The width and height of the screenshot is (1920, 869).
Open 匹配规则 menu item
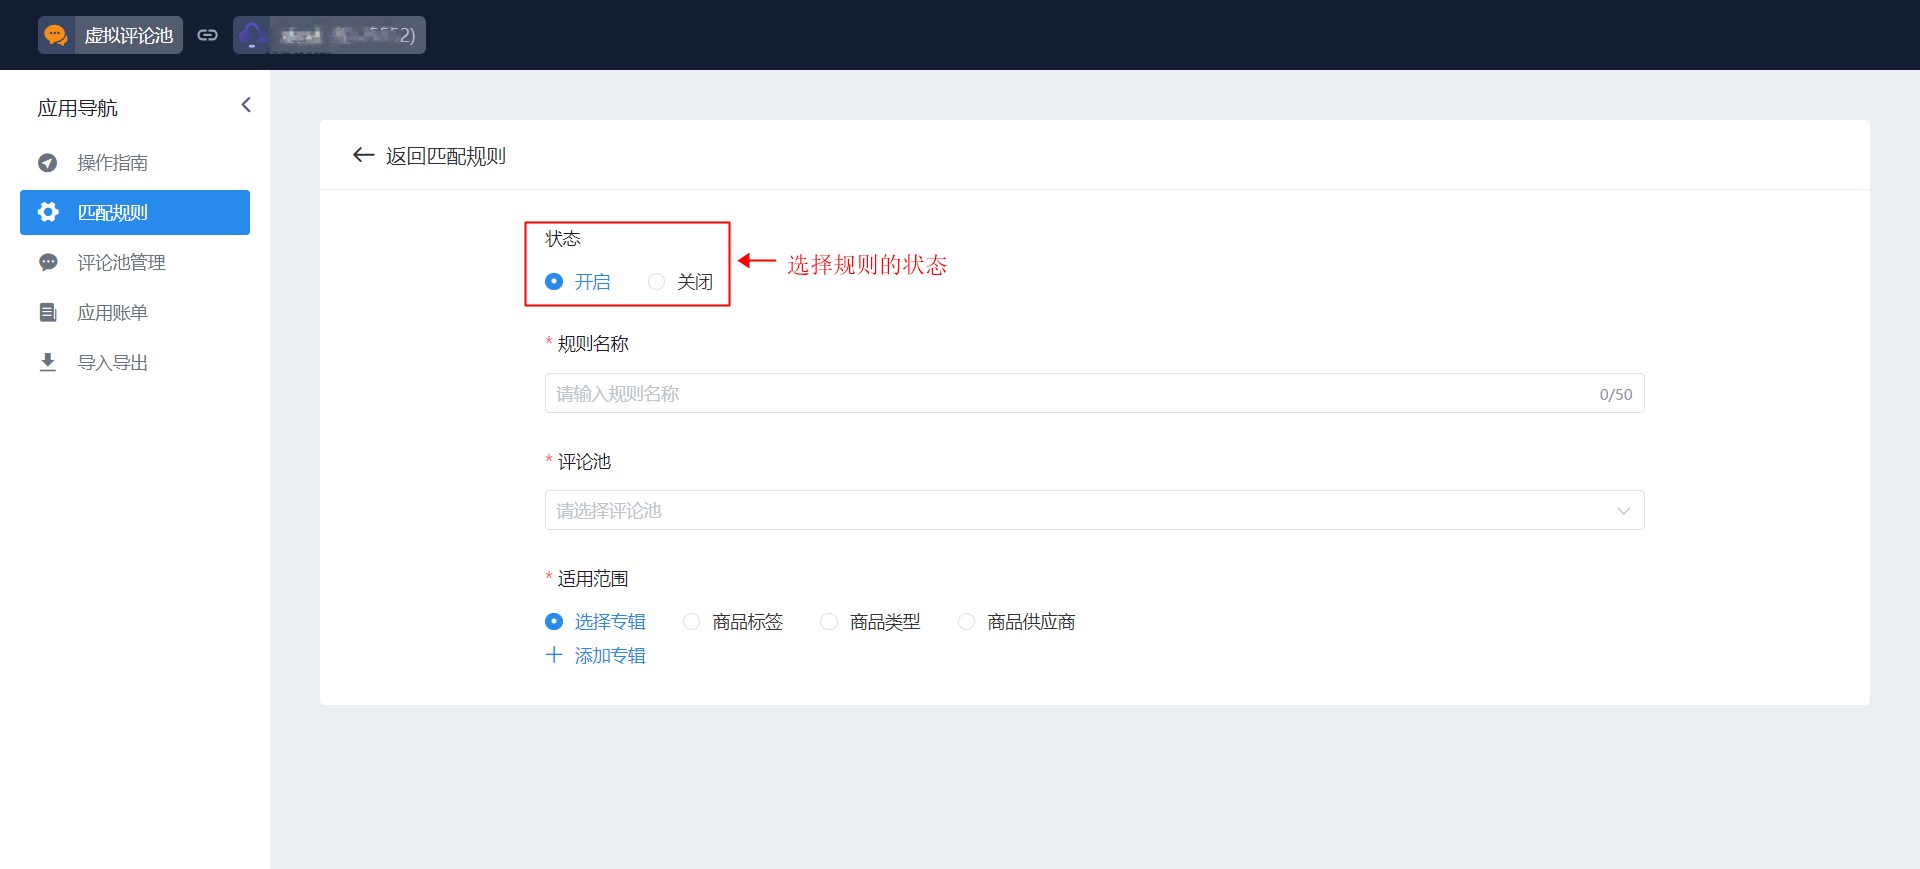click(x=135, y=212)
